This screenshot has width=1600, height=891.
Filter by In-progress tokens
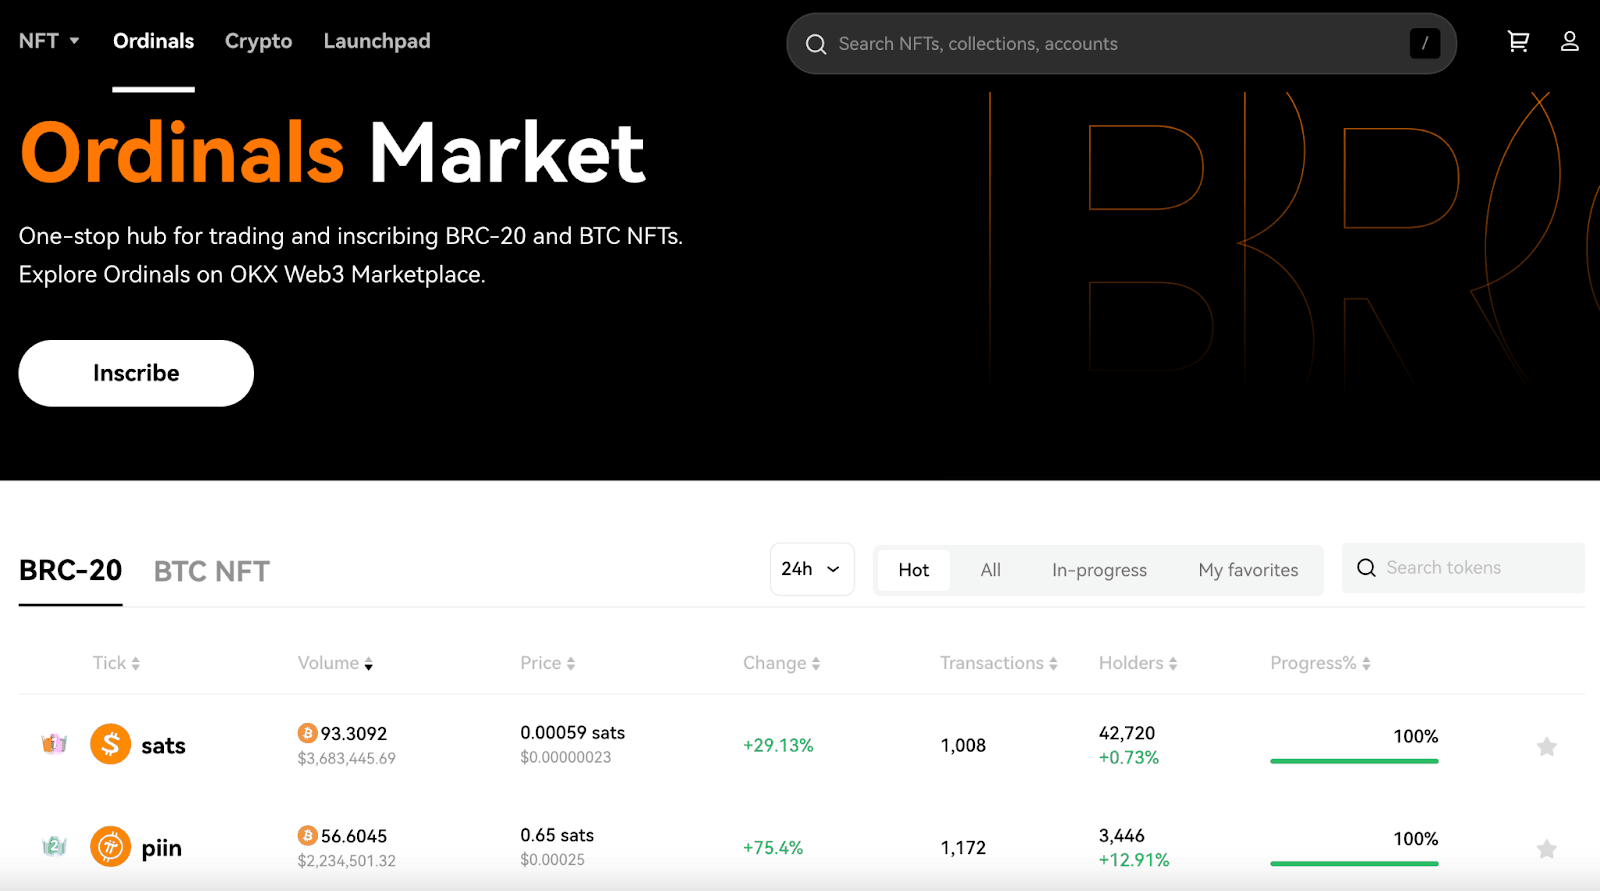point(1099,570)
